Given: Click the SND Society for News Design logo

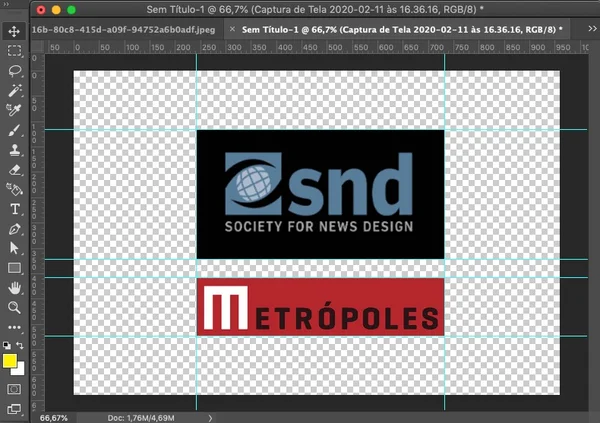Looking at the screenshot, I should click(x=321, y=194).
